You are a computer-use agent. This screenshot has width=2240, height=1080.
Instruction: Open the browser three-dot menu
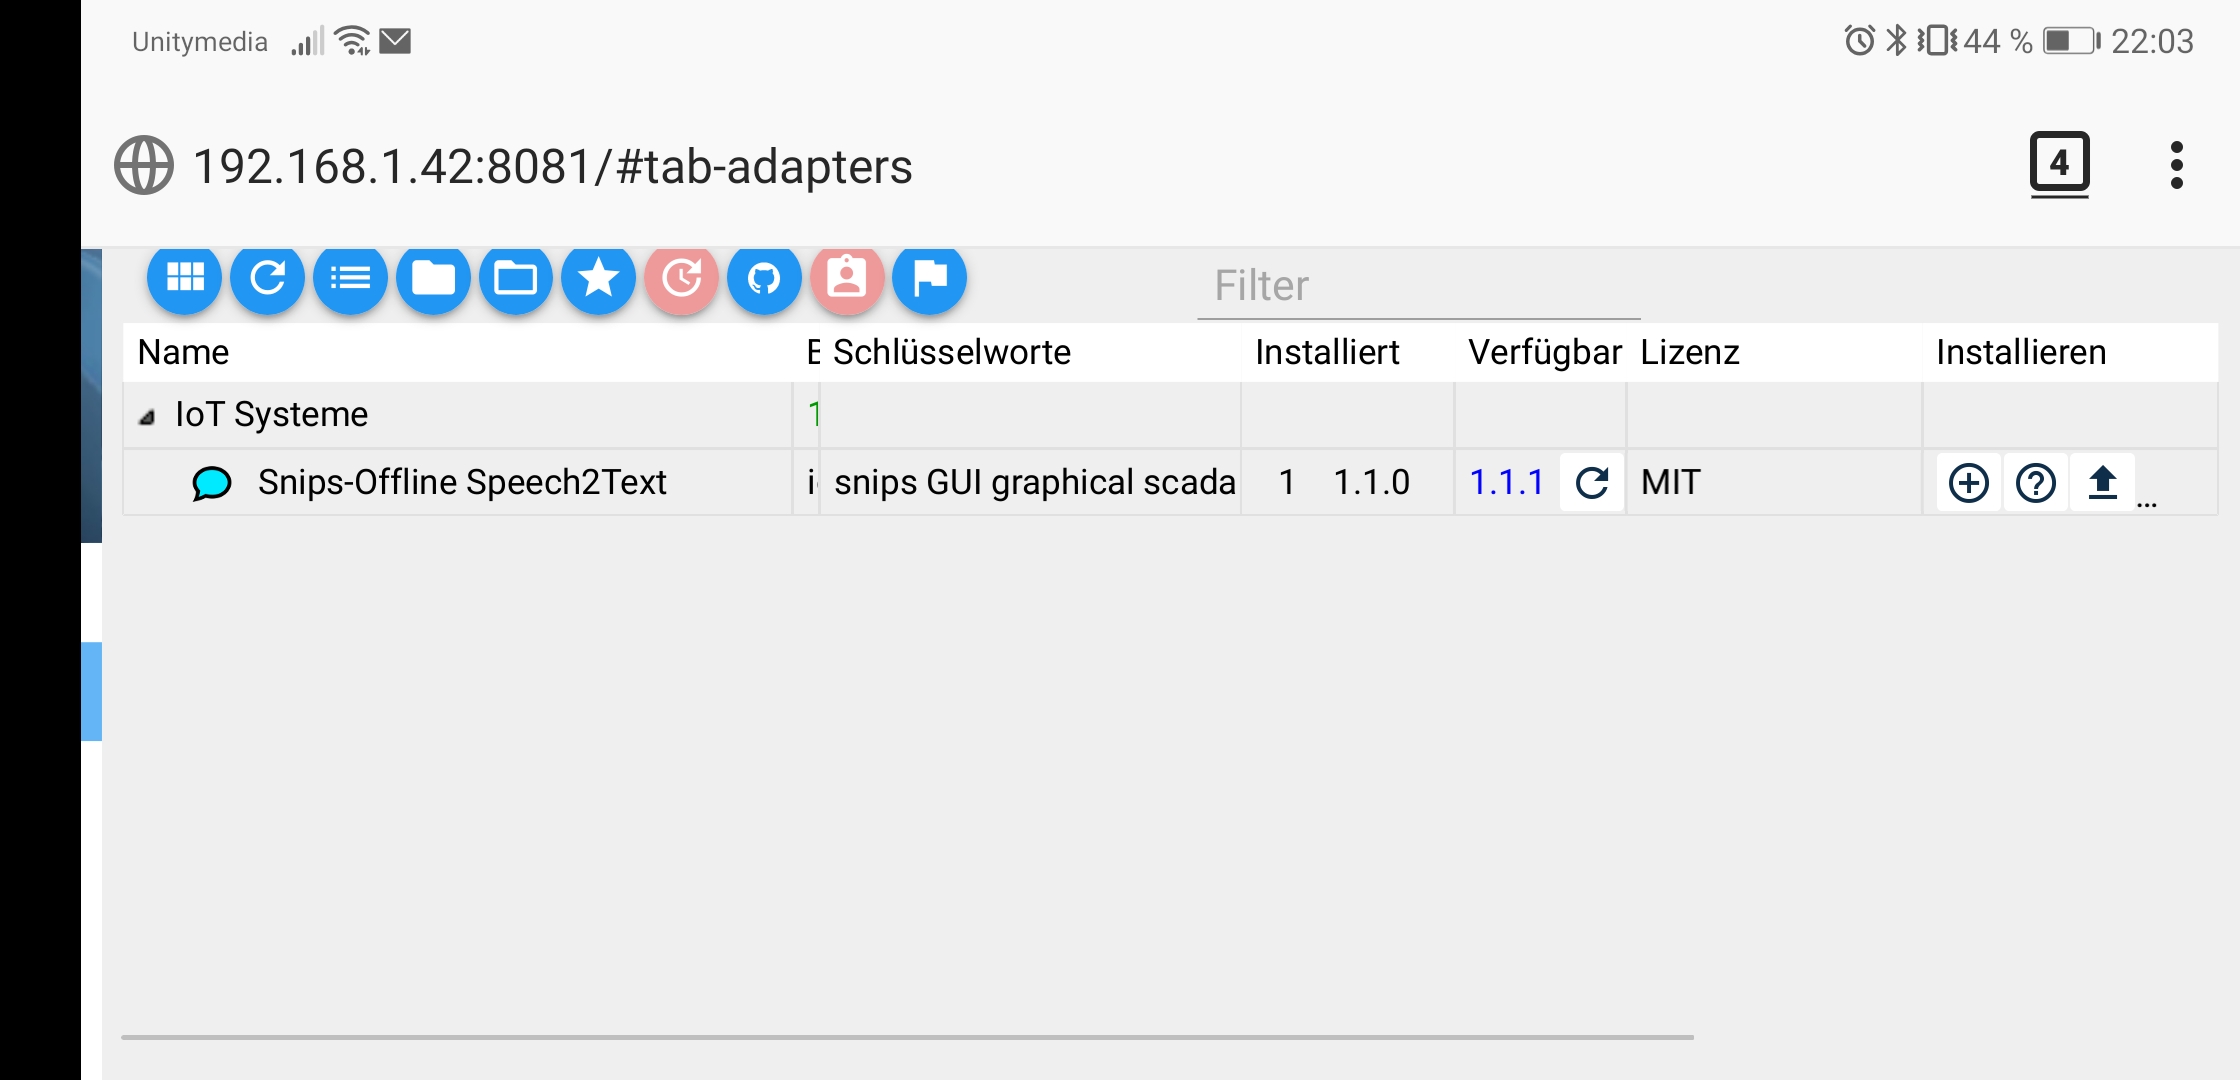[x=2176, y=165]
